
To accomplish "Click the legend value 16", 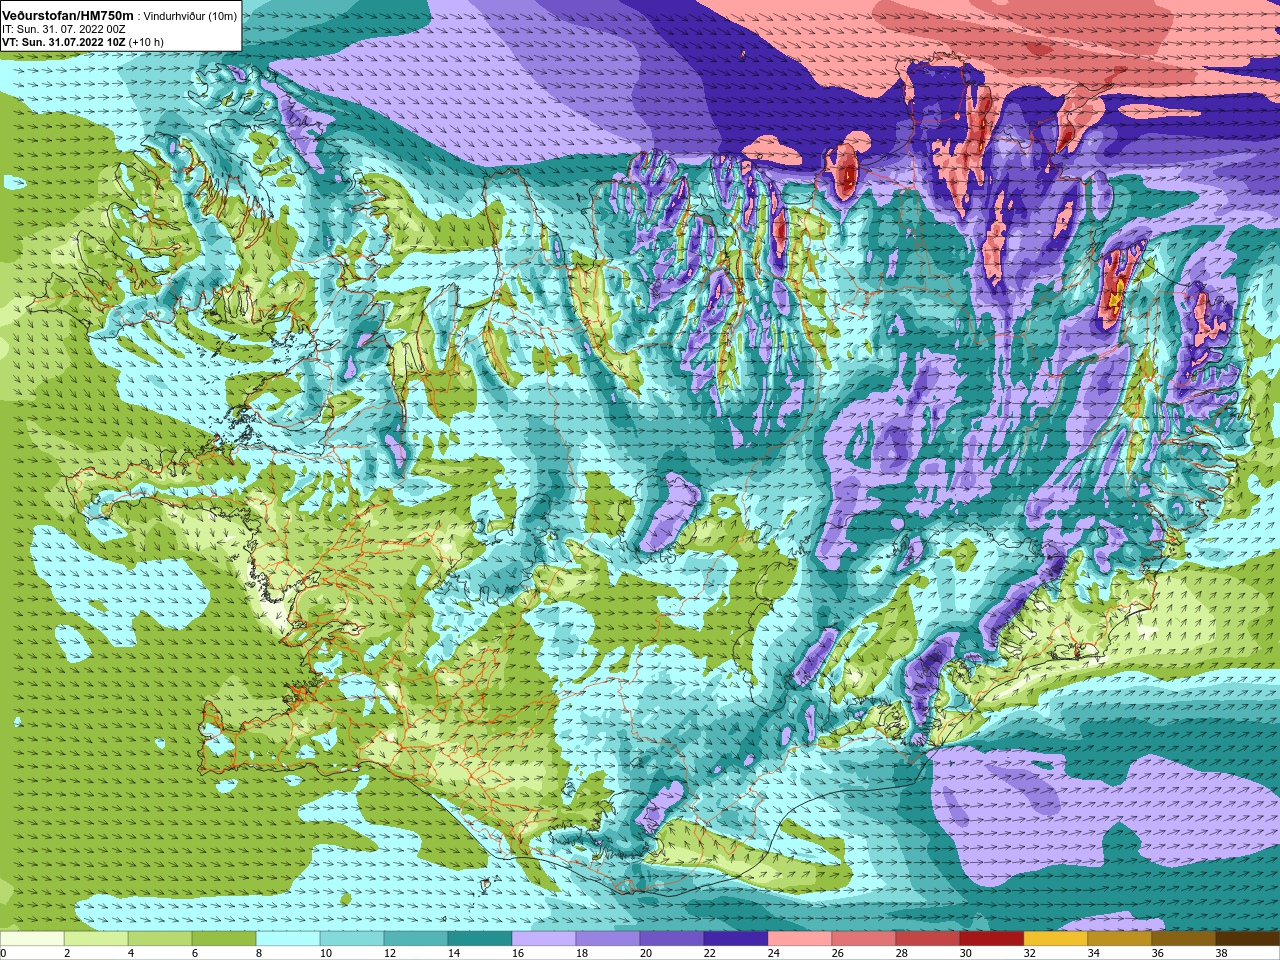I will coord(516,953).
